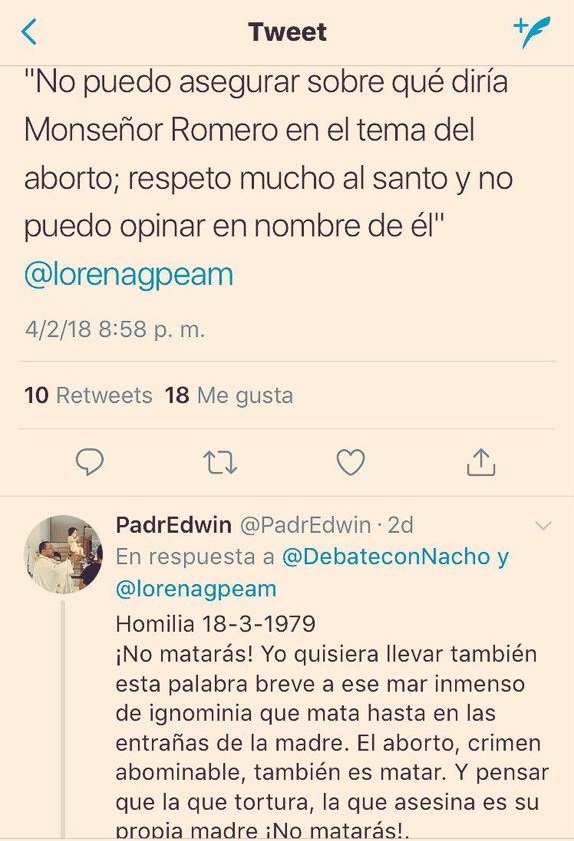
Task: Open PadrEdwin display name
Action: click(x=174, y=525)
